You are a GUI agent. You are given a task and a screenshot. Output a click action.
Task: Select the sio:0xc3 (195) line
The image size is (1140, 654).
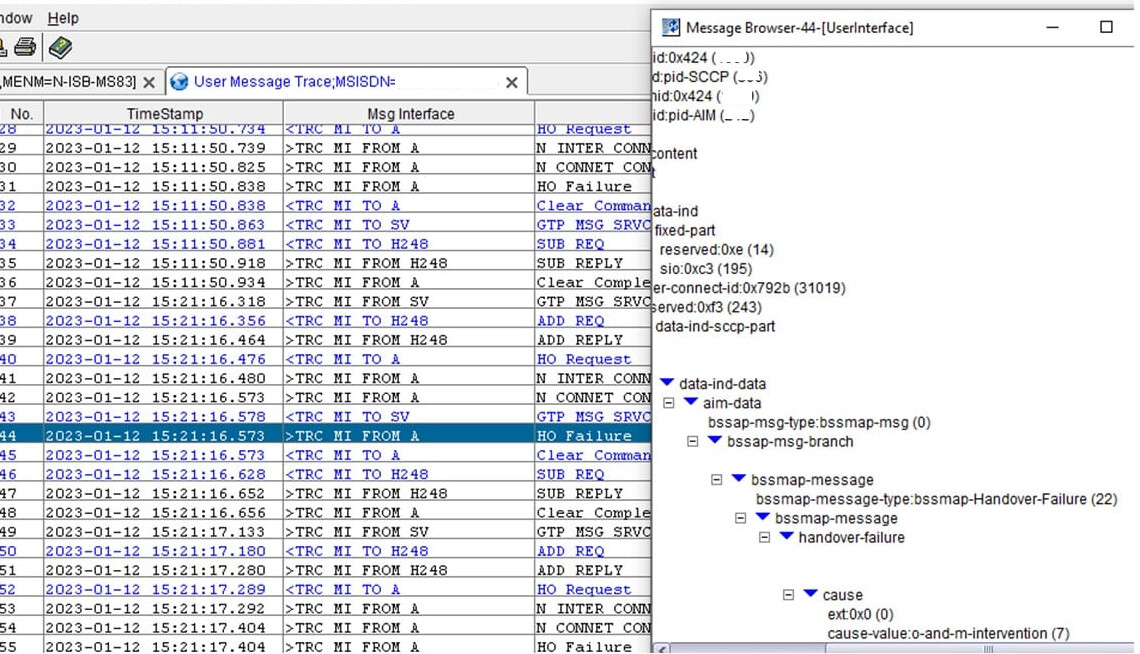coord(706,269)
